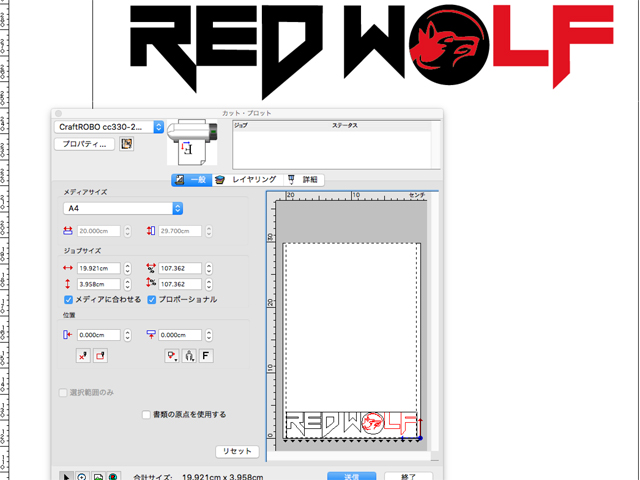Click the red rectangle position icon

pos(100,356)
